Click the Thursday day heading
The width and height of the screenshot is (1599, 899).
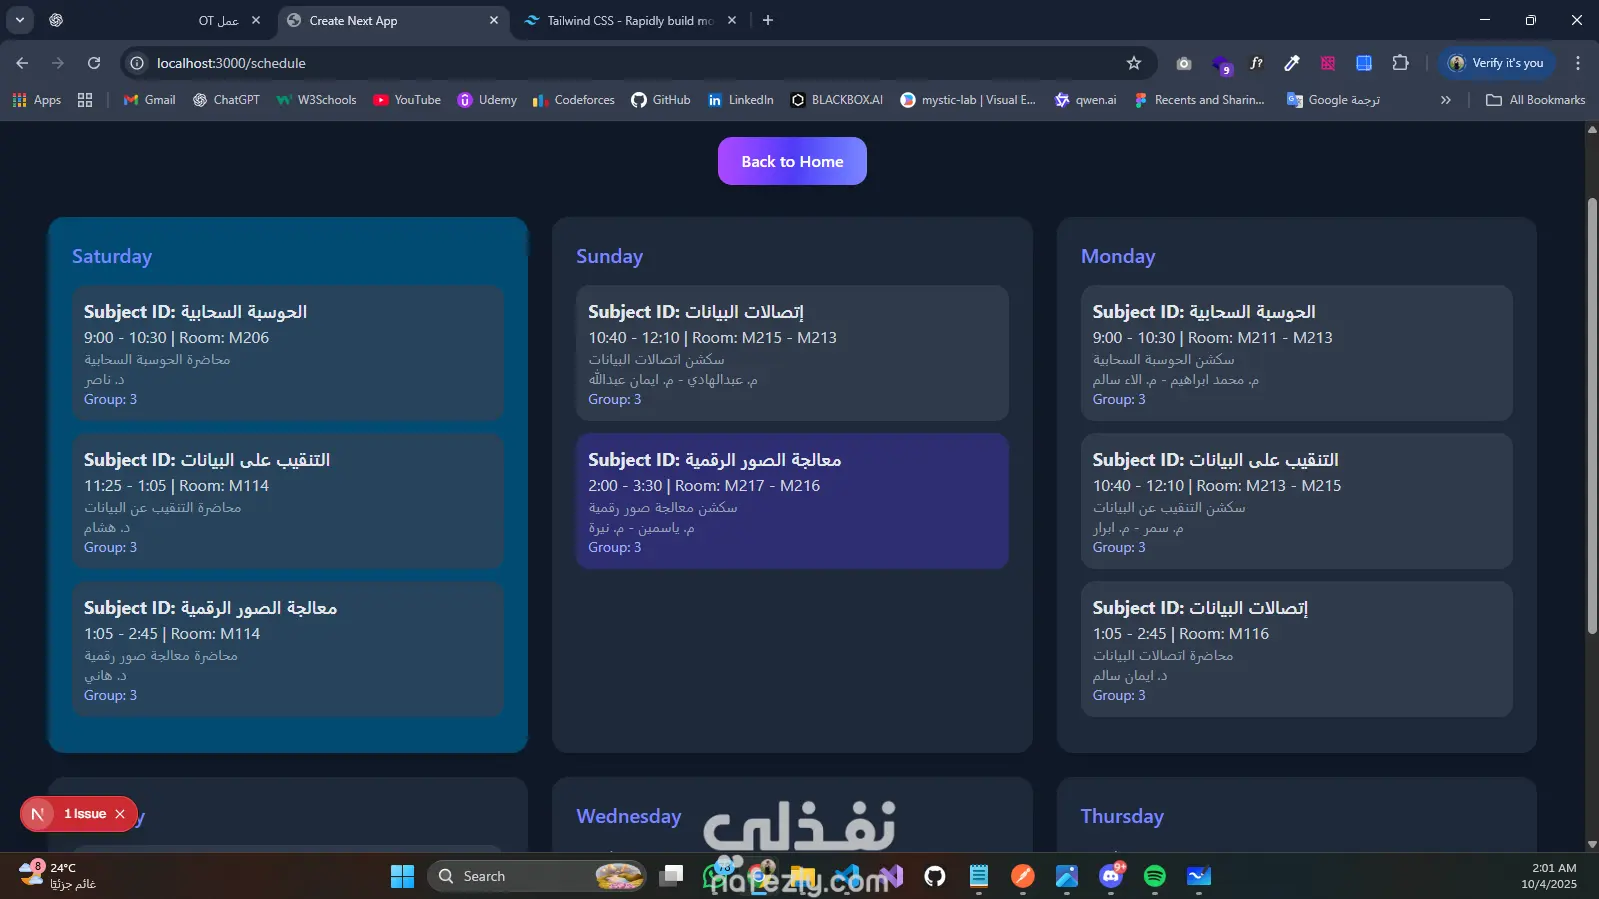(1122, 816)
